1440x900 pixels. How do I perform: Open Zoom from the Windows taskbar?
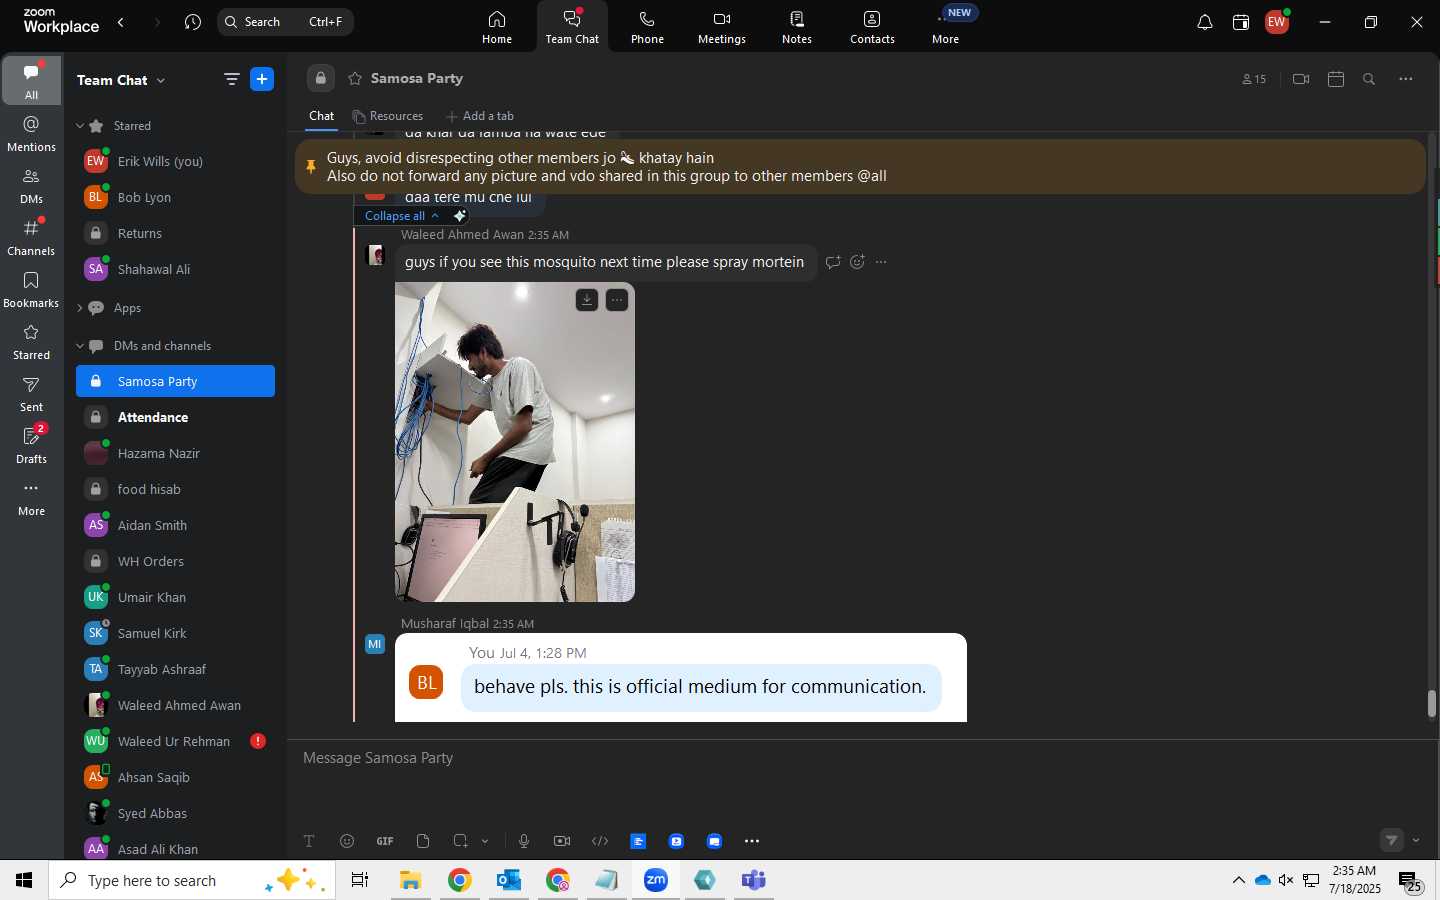coord(656,880)
